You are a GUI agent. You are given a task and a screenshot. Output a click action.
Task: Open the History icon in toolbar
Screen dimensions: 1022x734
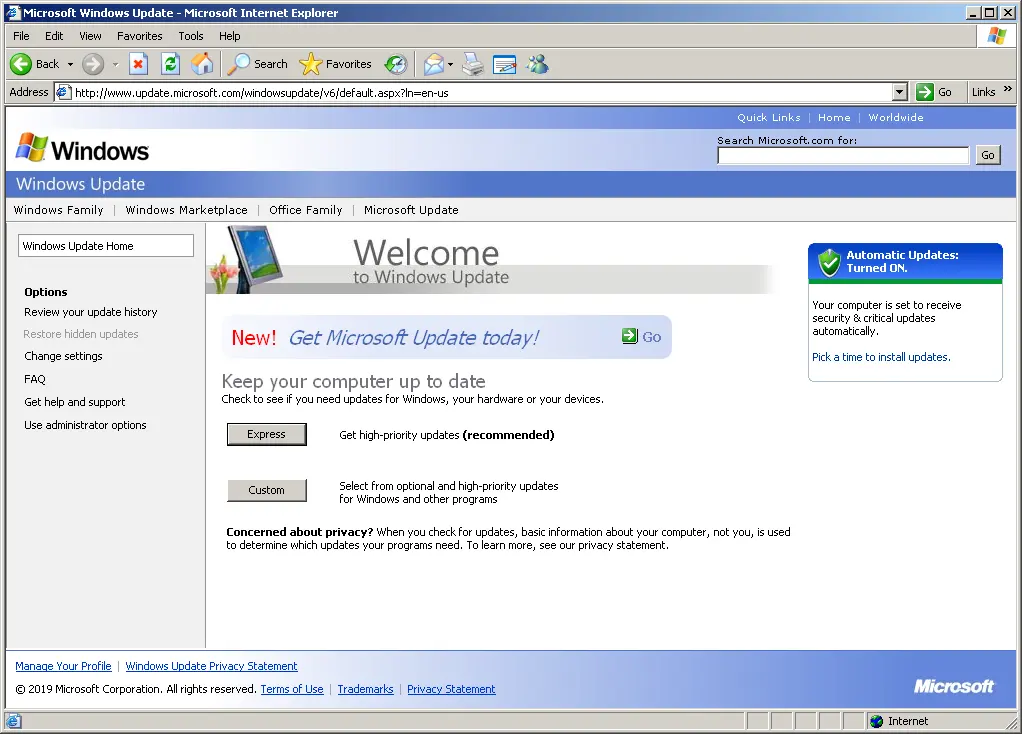tap(396, 64)
